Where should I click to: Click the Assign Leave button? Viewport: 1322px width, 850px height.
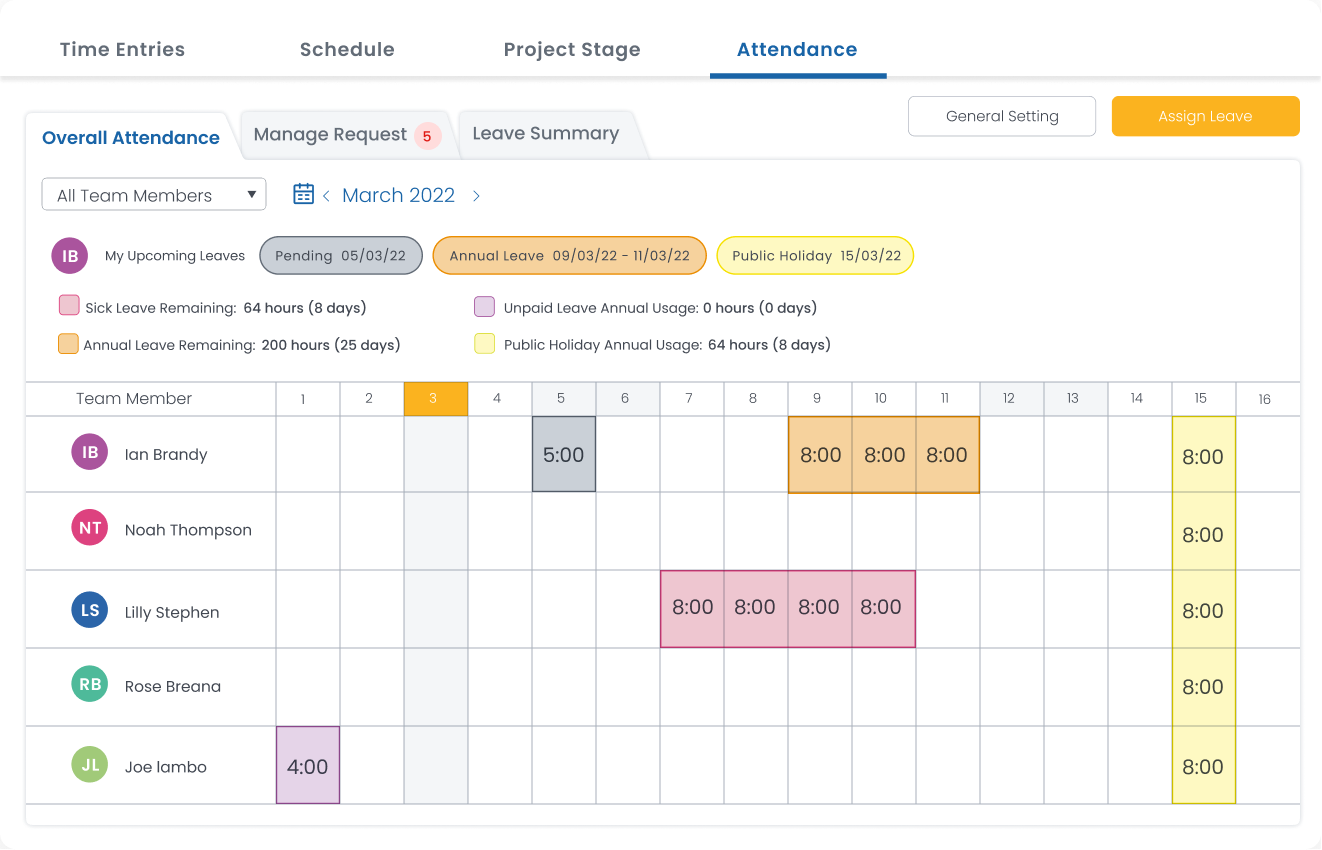click(1205, 116)
